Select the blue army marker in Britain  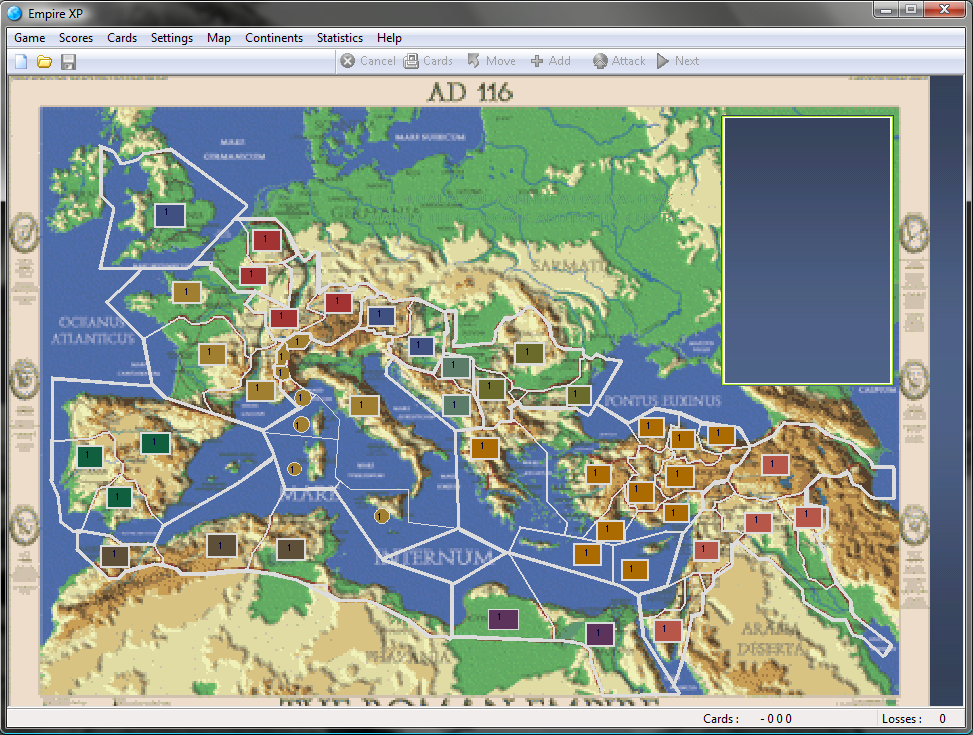point(170,215)
